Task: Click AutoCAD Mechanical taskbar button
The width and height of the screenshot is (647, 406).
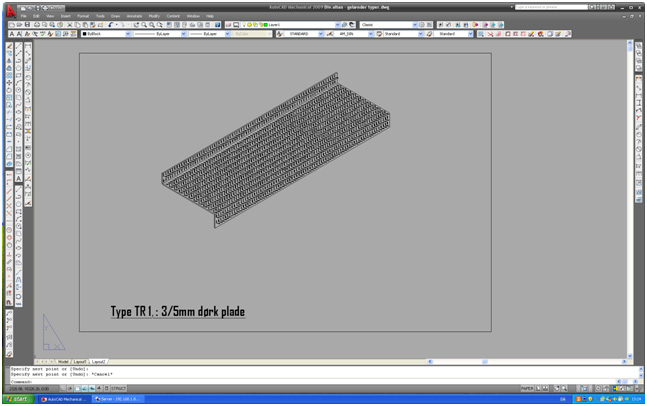Action: 64,399
